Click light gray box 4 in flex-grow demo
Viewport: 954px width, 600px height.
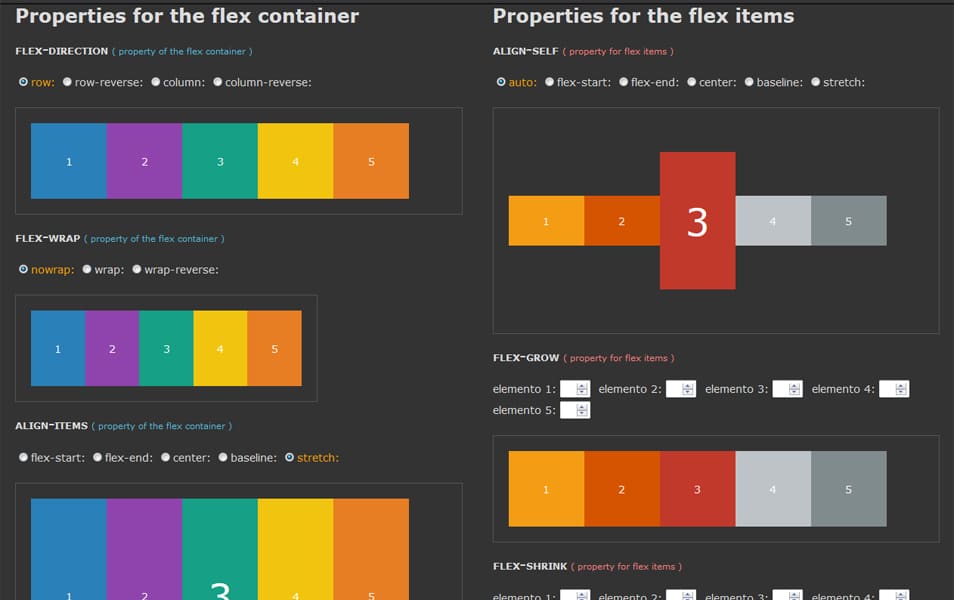[x=773, y=489]
